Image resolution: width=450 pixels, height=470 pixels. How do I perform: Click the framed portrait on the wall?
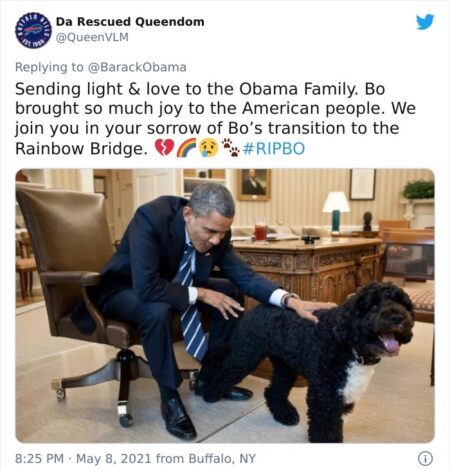coord(253,184)
